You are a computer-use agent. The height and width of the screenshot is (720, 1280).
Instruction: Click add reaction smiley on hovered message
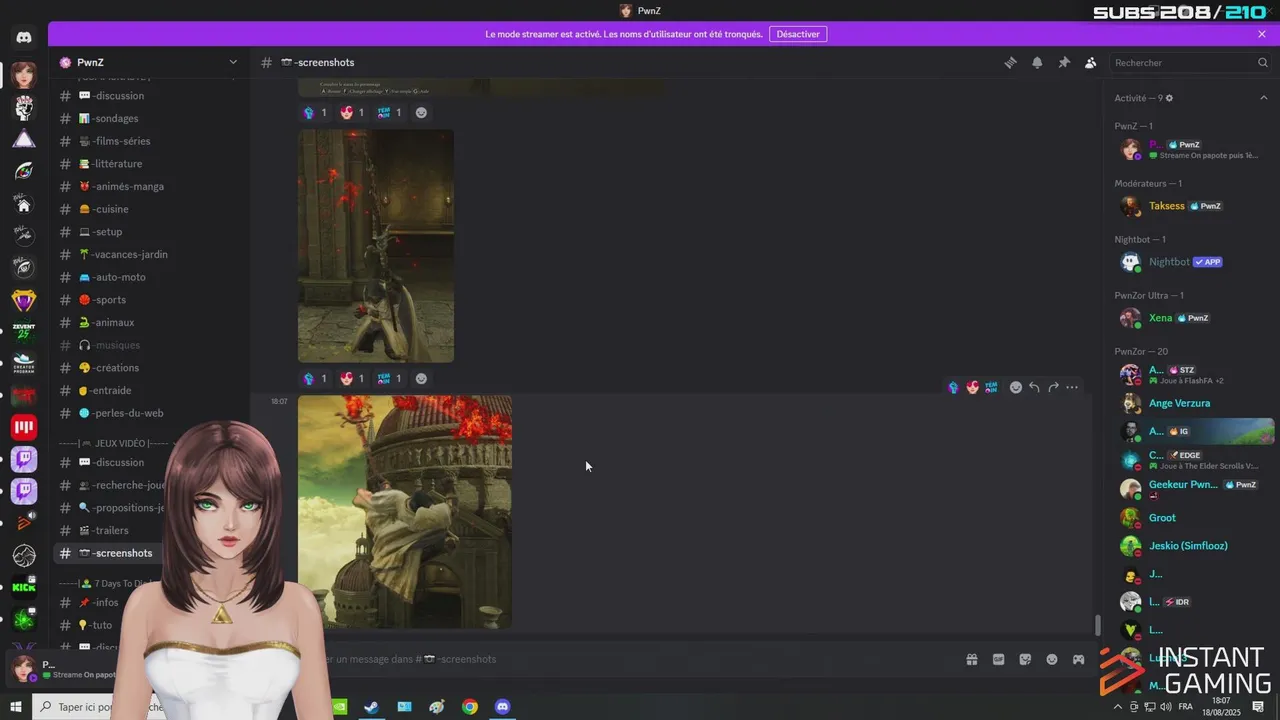click(x=1016, y=387)
